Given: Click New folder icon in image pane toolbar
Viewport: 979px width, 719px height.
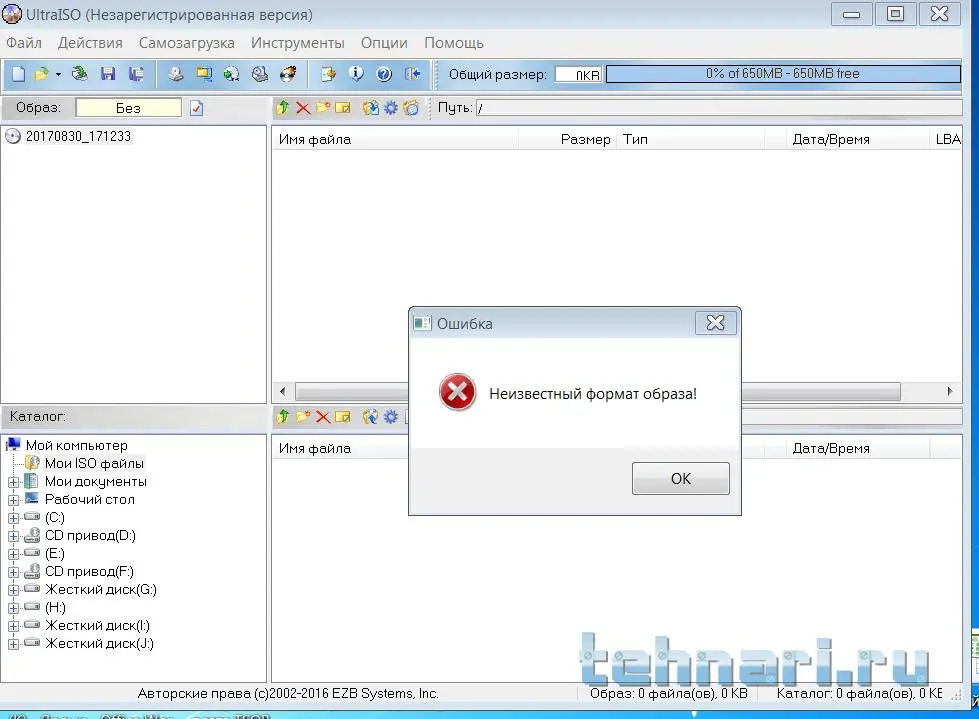Looking at the screenshot, I should pyautogui.click(x=323, y=108).
